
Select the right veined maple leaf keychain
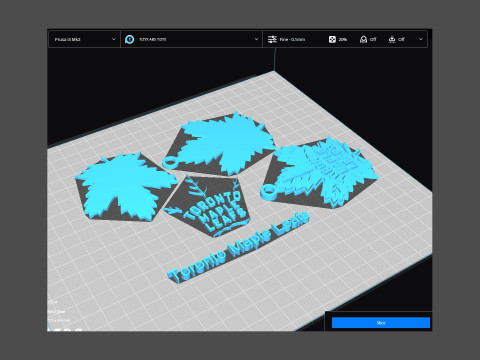point(320,173)
